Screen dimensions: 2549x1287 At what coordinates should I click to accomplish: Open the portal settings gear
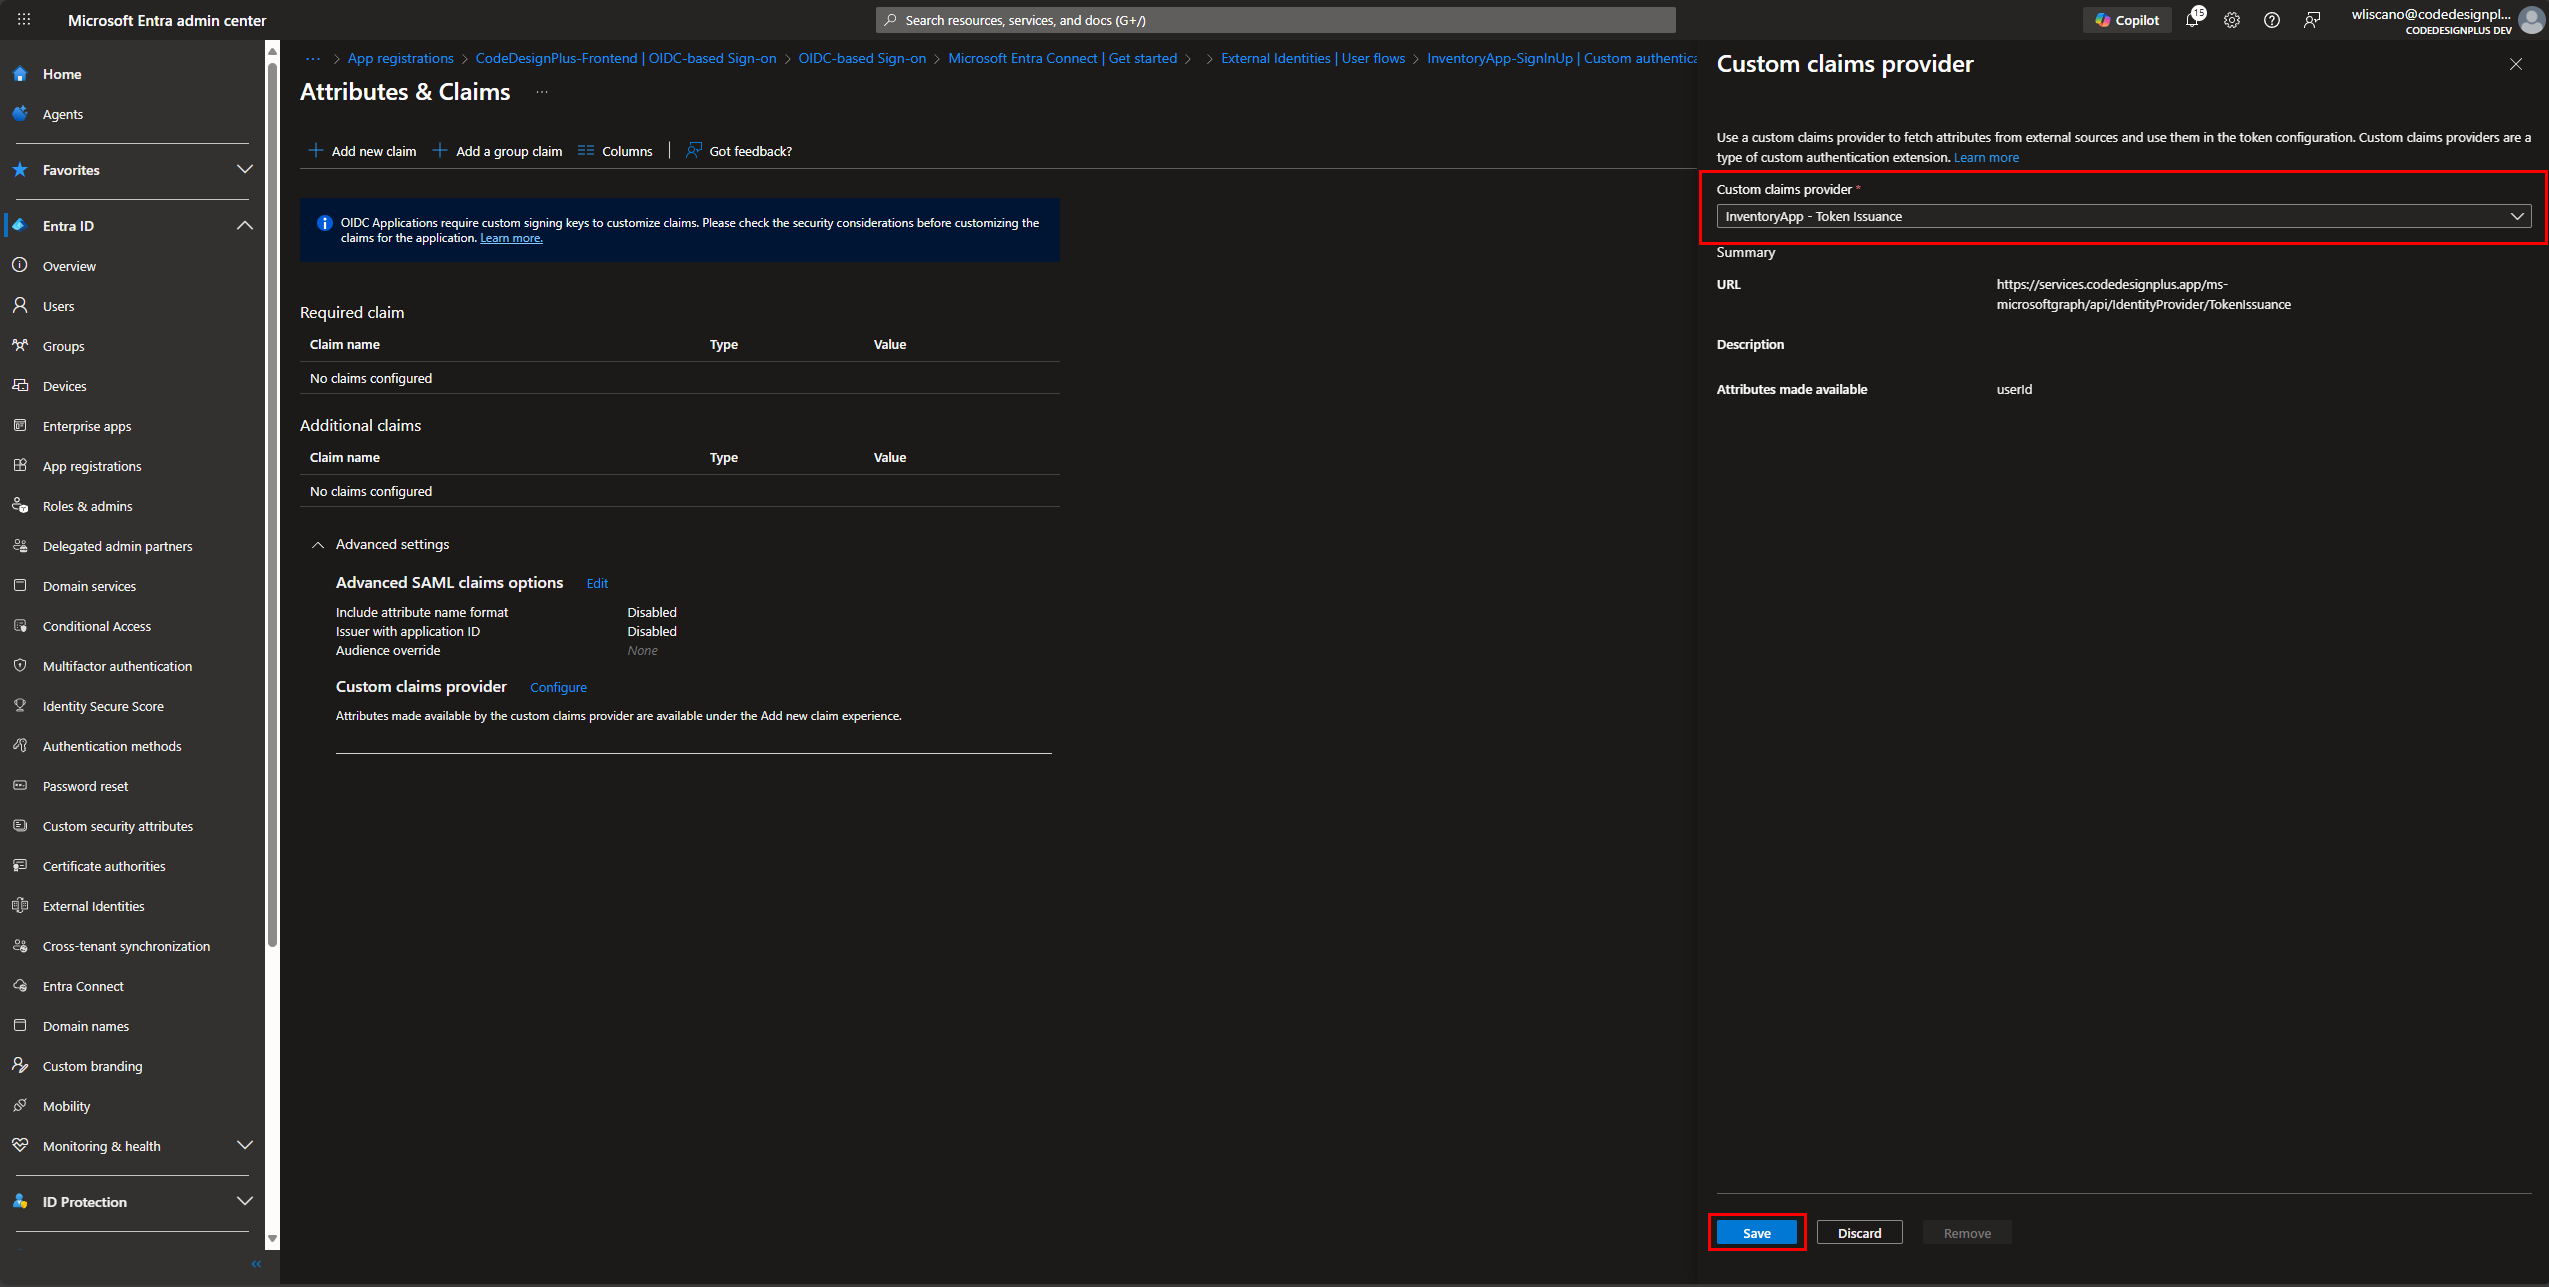click(x=2232, y=20)
